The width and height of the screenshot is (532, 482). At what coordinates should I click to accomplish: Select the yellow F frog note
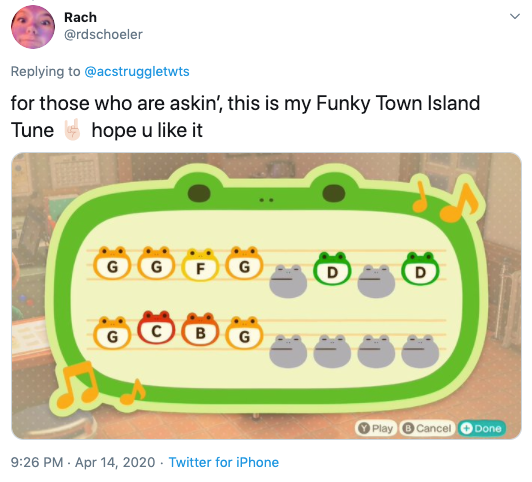coord(201,265)
